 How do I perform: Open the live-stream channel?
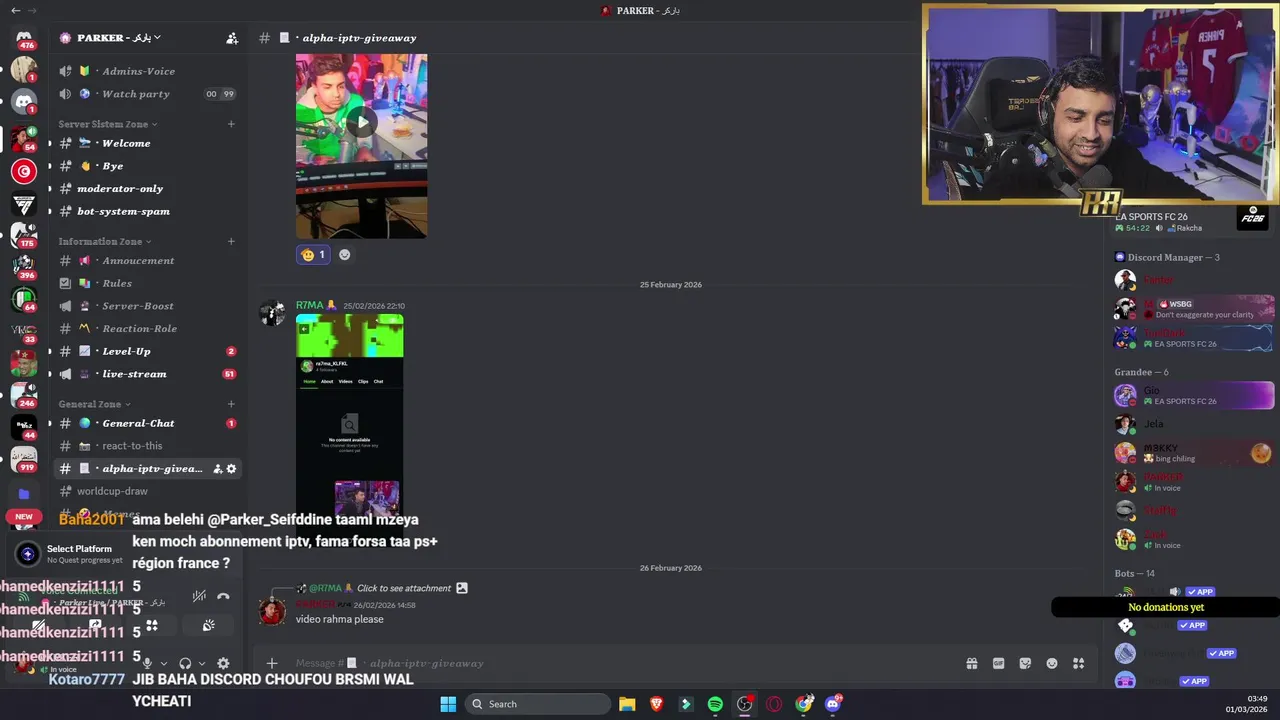(147, 374)
